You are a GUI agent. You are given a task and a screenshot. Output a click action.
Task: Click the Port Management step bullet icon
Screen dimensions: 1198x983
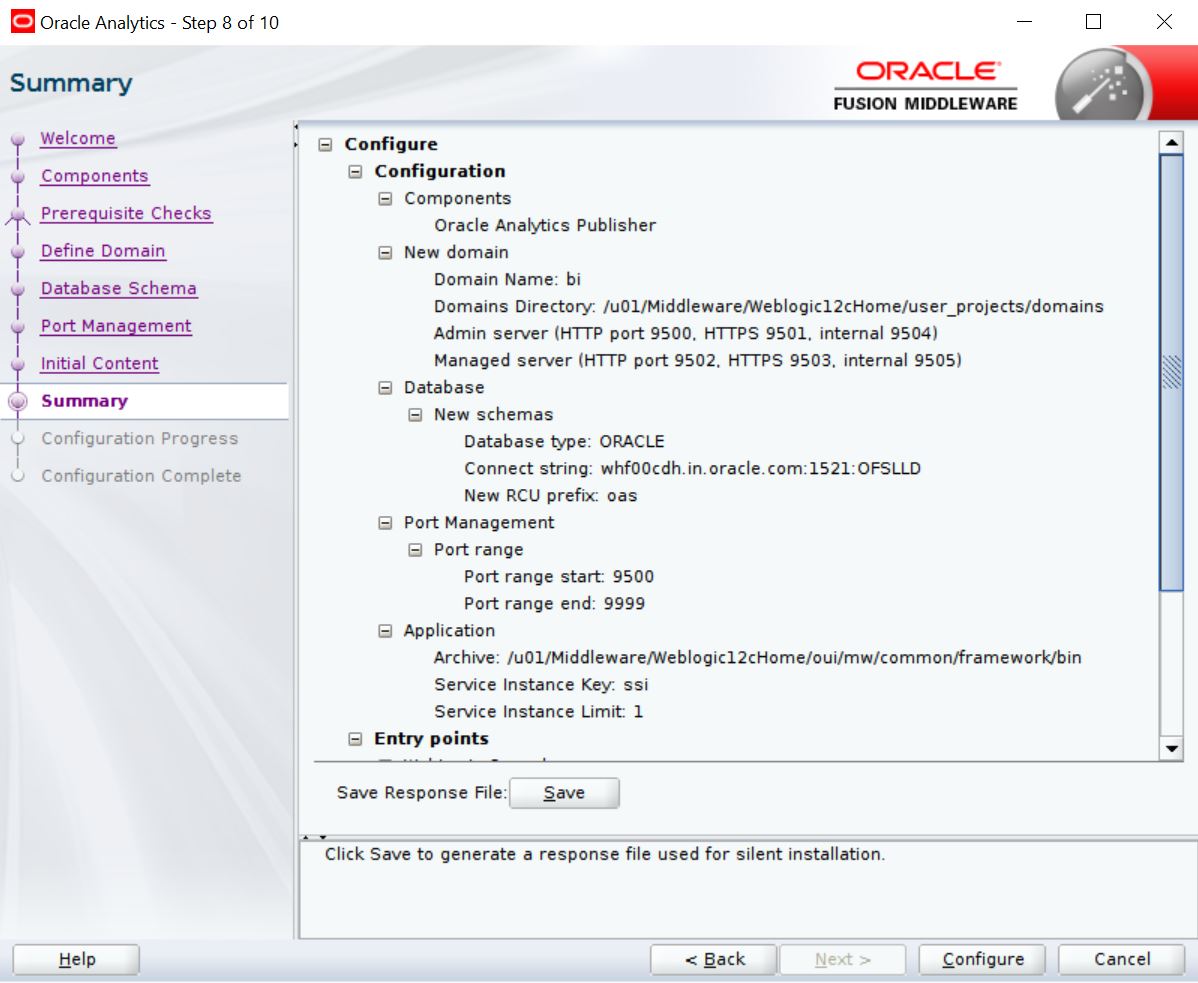[18, 327]
